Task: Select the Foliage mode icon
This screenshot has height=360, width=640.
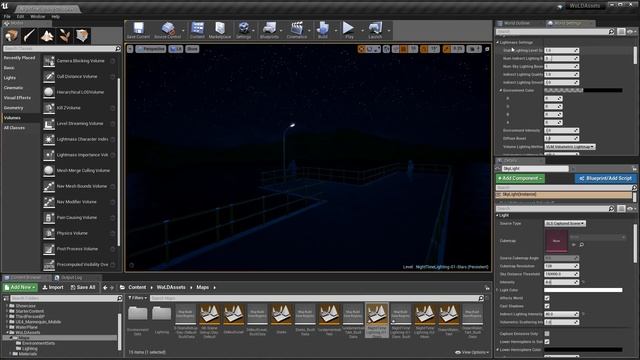Action: (x=64, y=36)
